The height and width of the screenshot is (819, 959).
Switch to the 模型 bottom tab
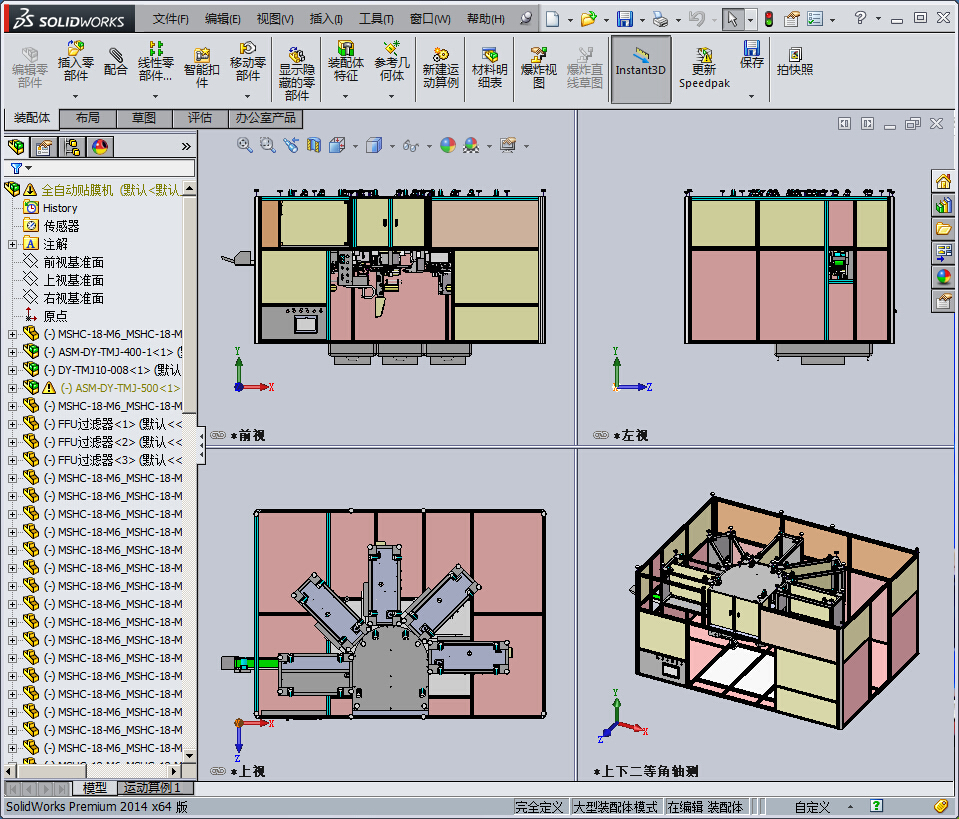pyautogui.click(x=95, y=788)
